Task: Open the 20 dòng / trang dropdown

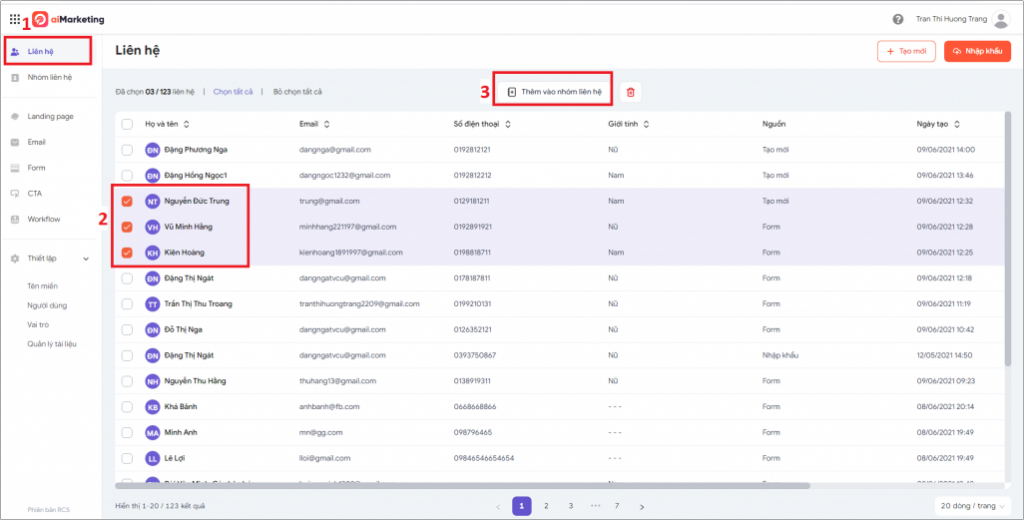Action: point(972,506)
